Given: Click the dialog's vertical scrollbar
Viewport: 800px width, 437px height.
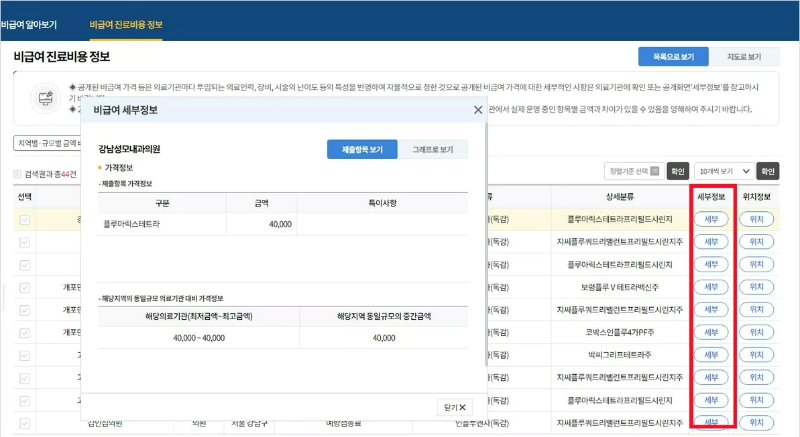Looking at the screenshot, I should click(x=486, y=245).
